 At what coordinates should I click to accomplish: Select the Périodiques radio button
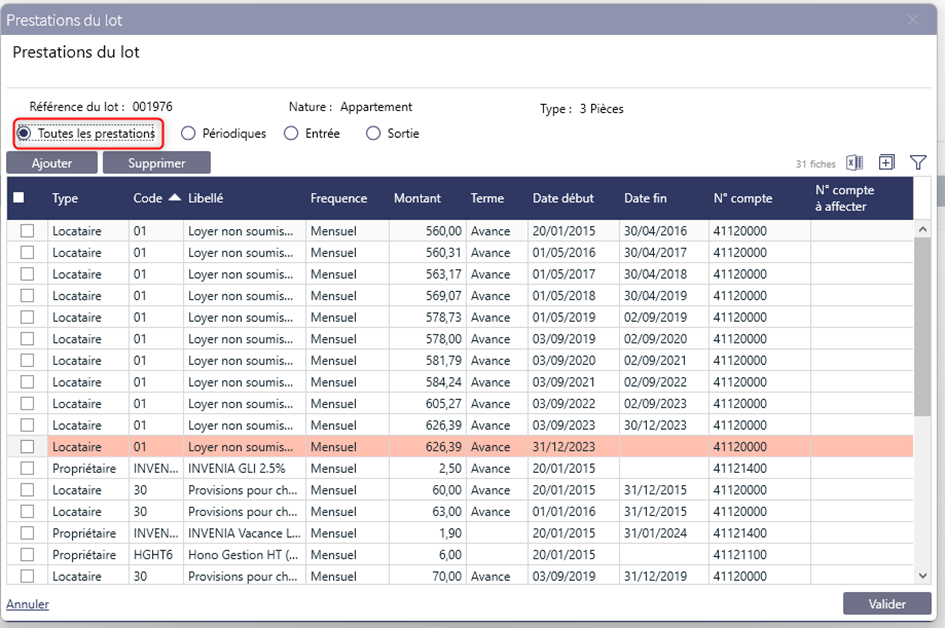188,133
